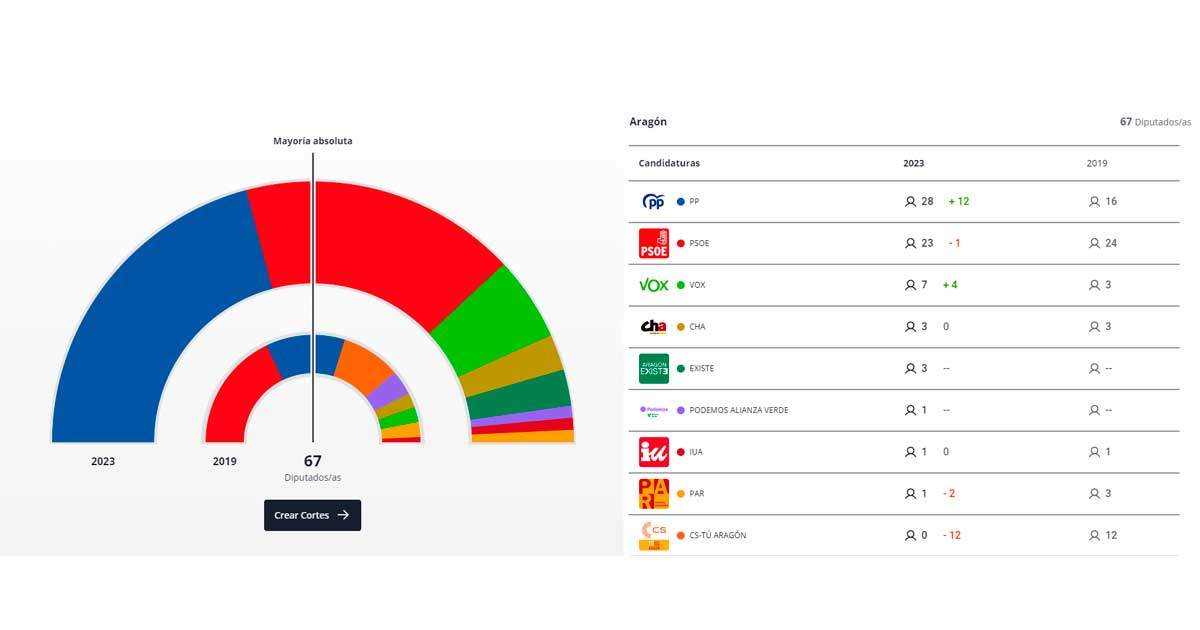
Task: Click the PODEMOS ALIANZA VERDE party name
Action: click(738, 410)
